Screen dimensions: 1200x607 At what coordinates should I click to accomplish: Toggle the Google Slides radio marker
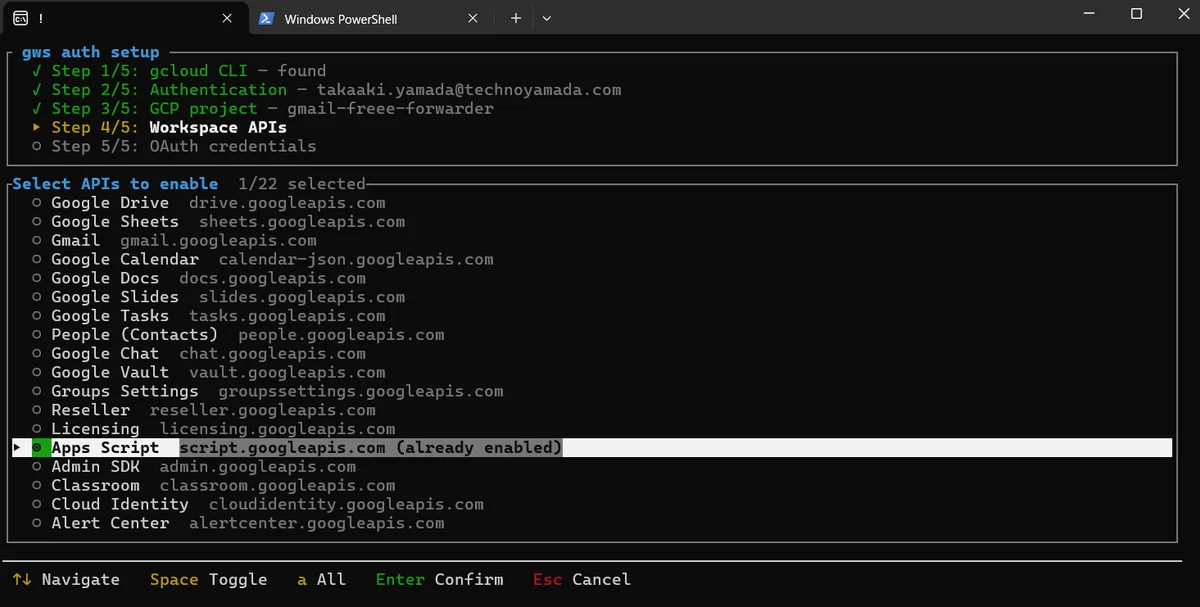point(37,297)
